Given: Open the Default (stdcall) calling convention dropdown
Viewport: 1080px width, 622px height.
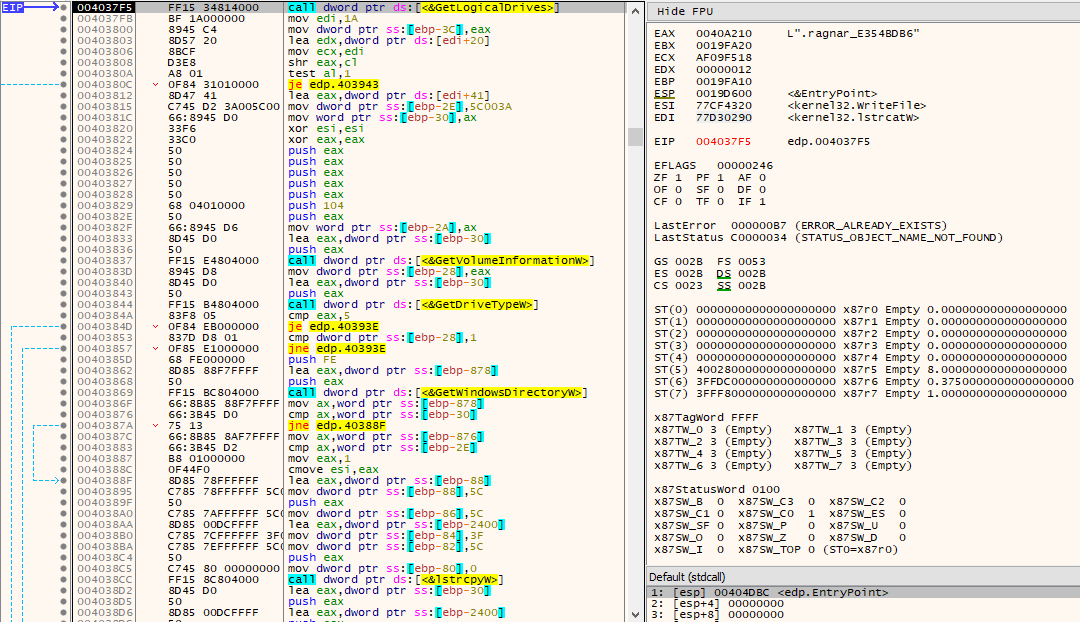Looking at the screenshot, I should click(x=864, y=577).
